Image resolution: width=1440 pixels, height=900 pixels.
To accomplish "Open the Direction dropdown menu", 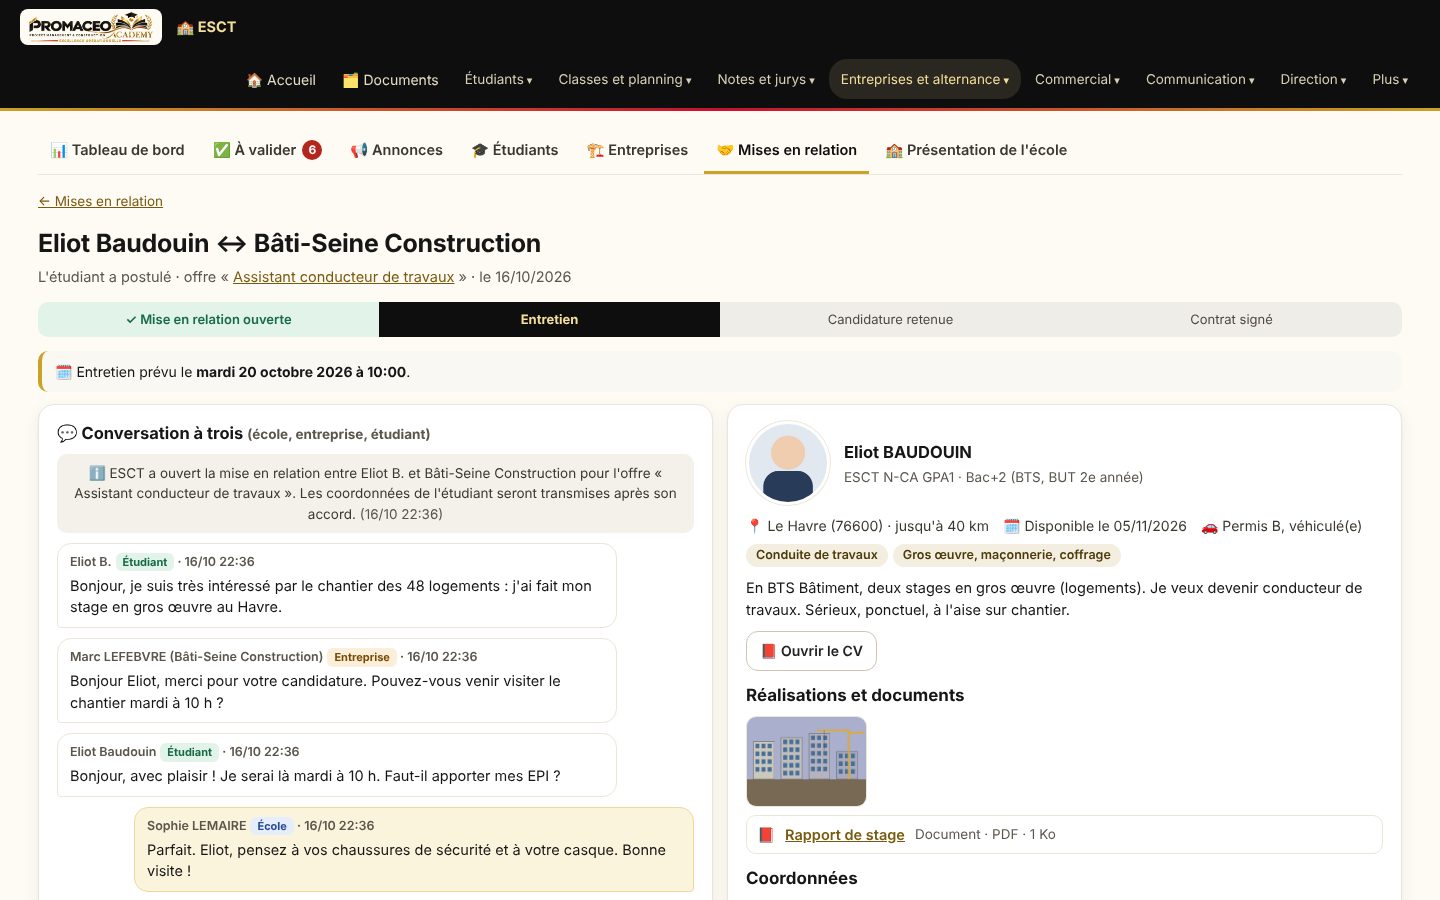I will (1313, 79).
